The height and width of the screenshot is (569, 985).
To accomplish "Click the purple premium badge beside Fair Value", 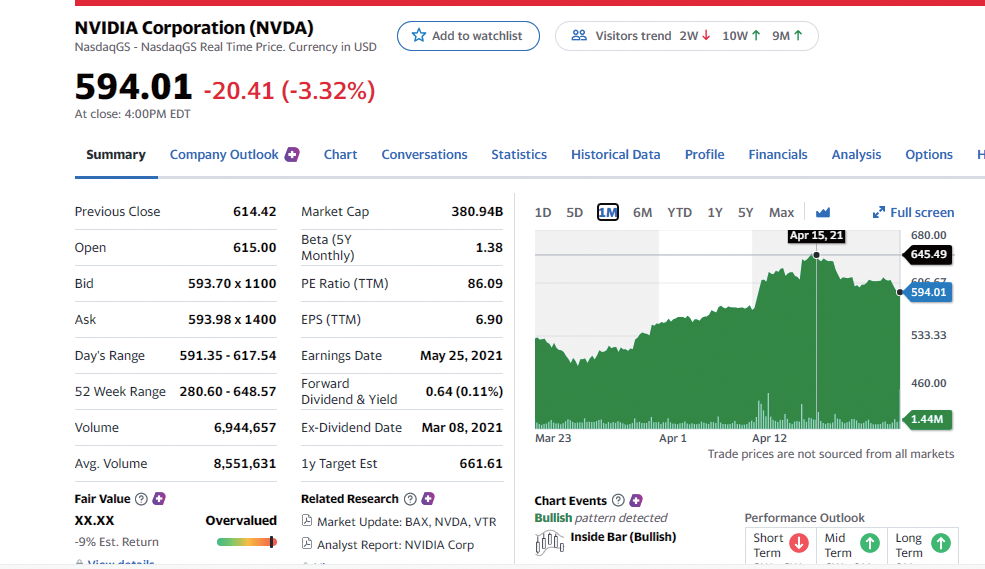I will pyautogui.click(x=159, y=499).
